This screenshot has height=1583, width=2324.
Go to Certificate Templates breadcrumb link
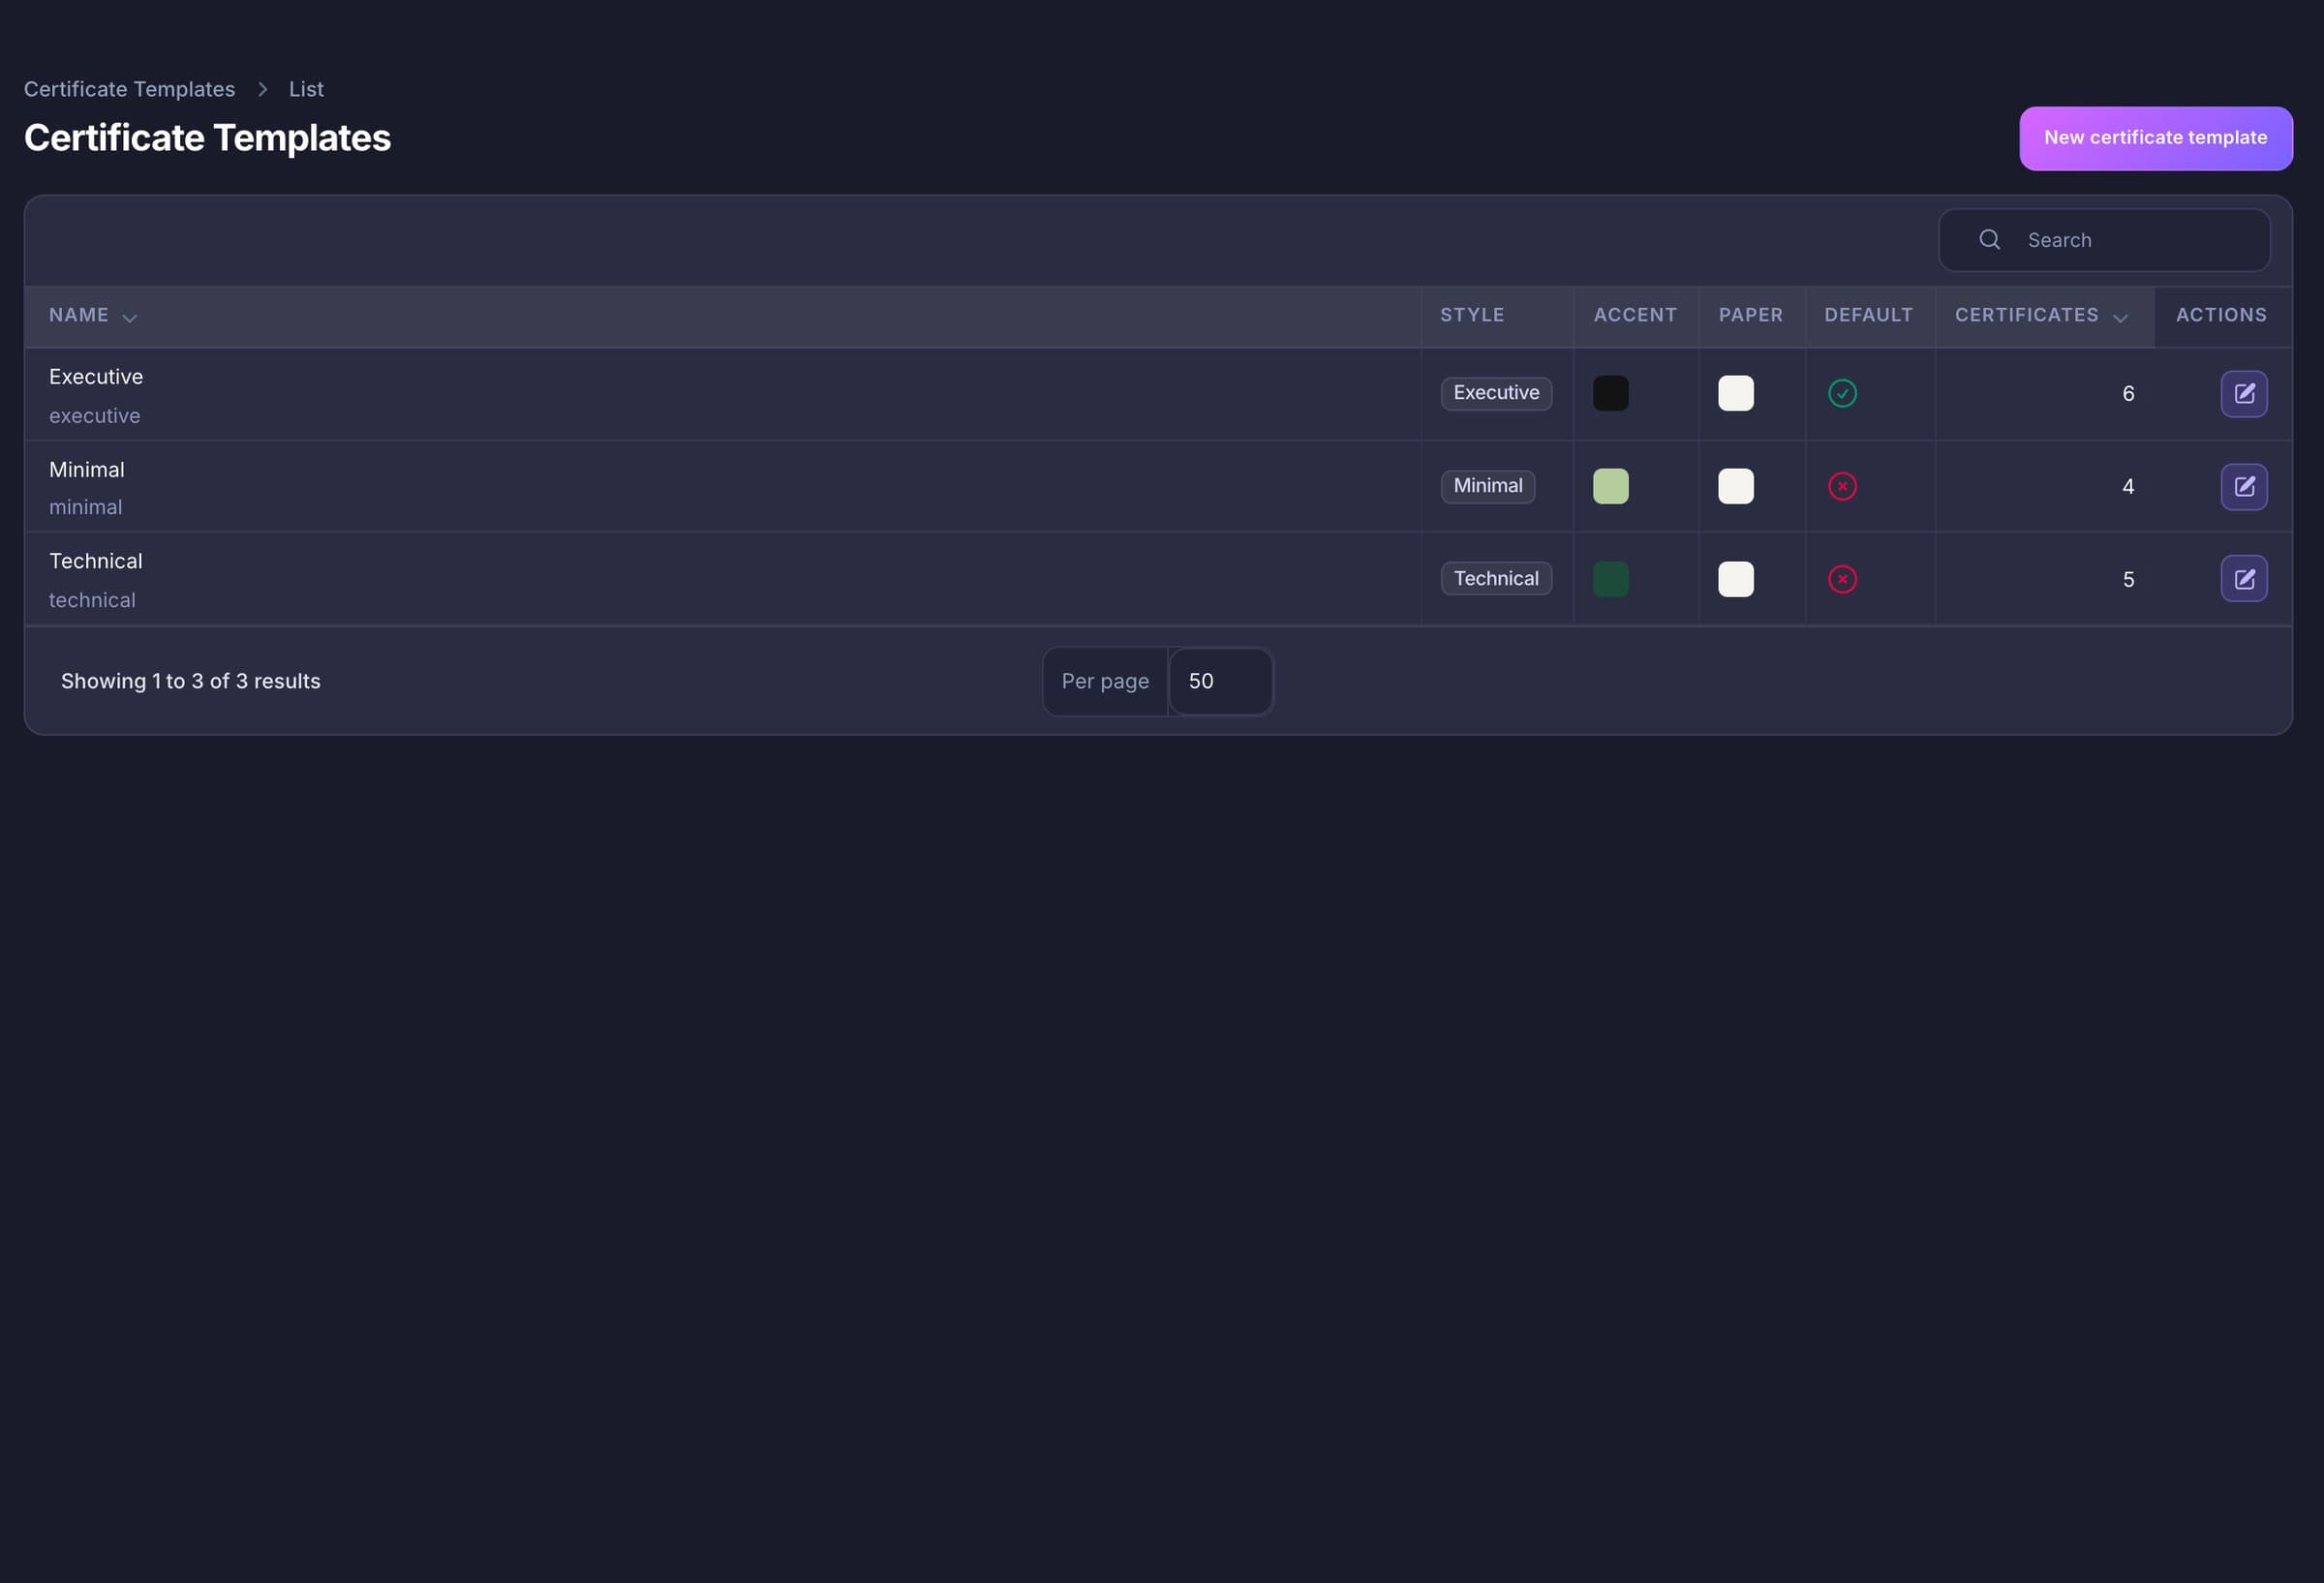click(129, 89)
